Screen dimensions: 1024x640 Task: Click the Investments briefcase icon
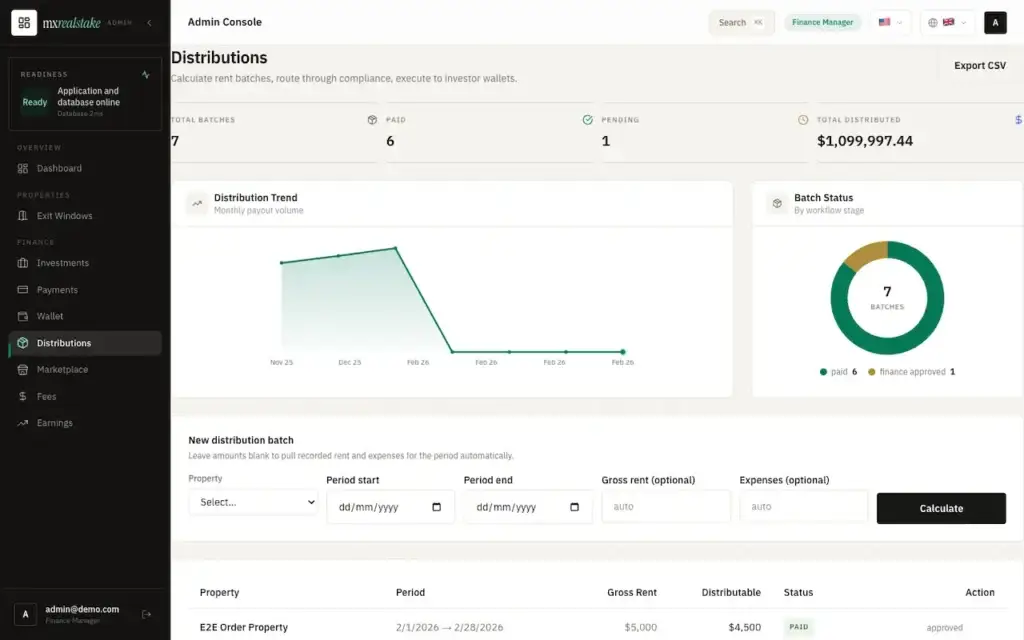[x=23, y=263]
